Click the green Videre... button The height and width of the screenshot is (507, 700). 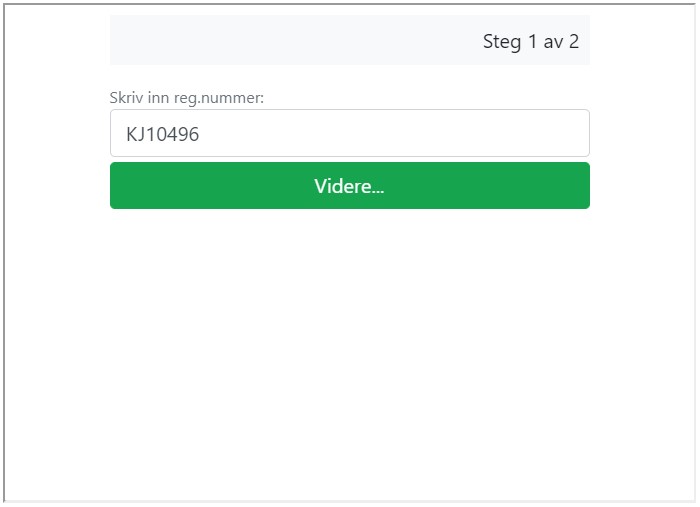(x=350, y=186)
